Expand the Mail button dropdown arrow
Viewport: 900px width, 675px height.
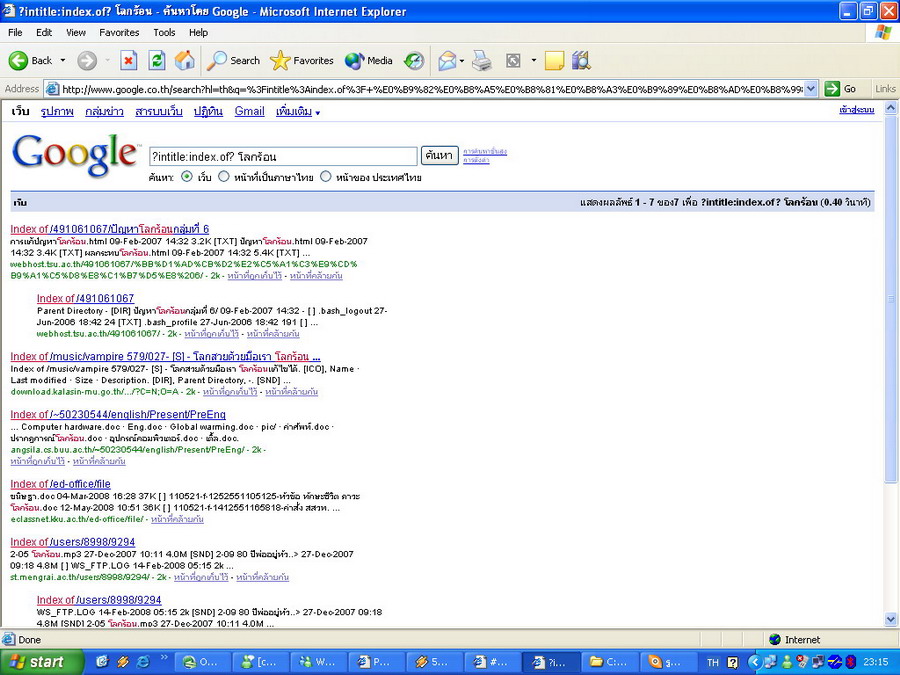[x=461, y=60]
